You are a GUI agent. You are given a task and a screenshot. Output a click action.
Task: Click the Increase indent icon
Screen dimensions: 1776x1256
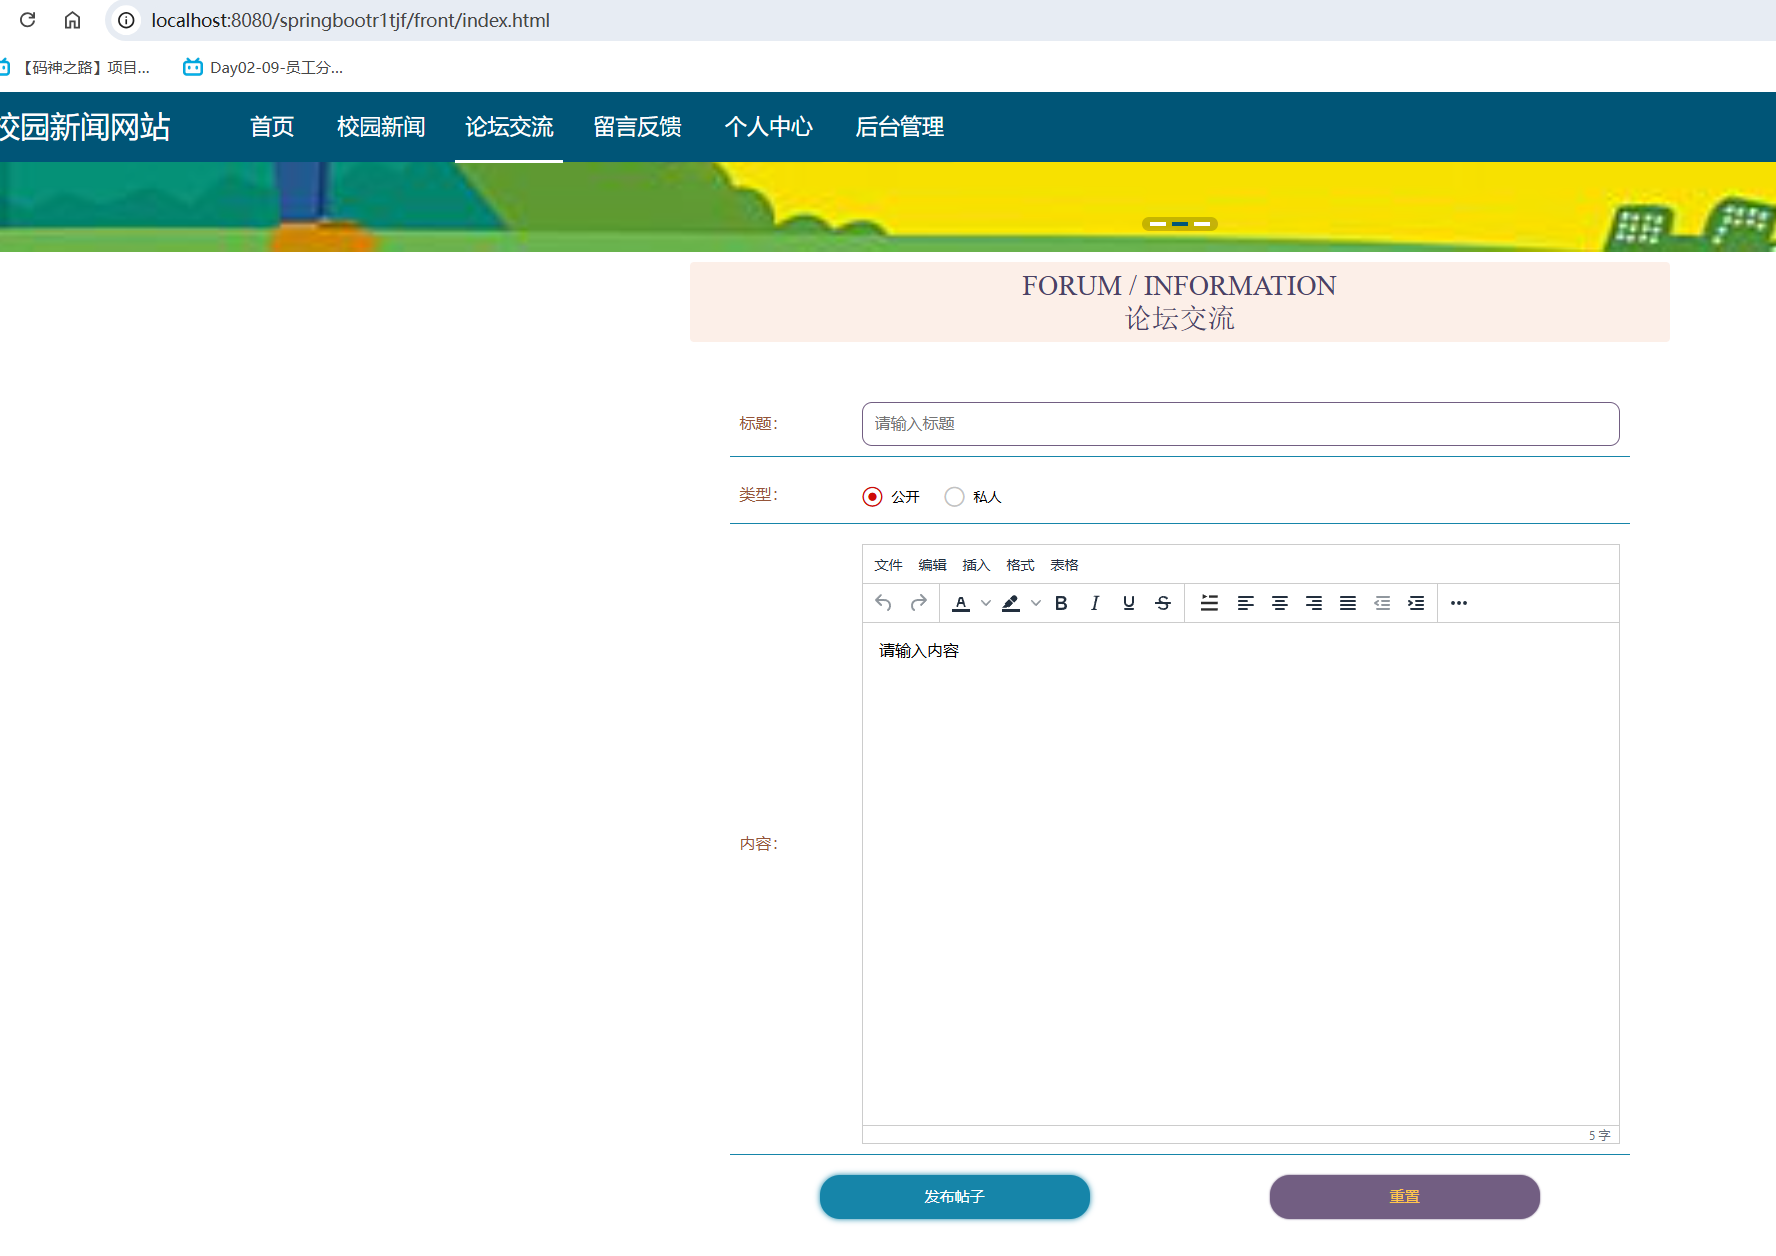click(x=1415, y=603)
